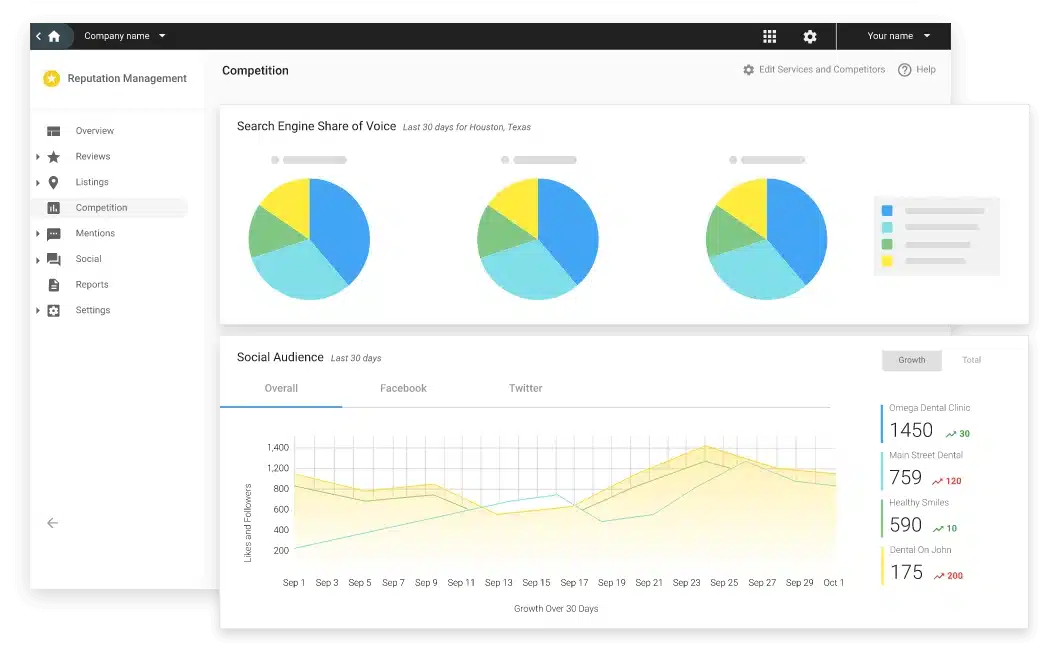Open Listings via the location pin icon

coord(53,182)
